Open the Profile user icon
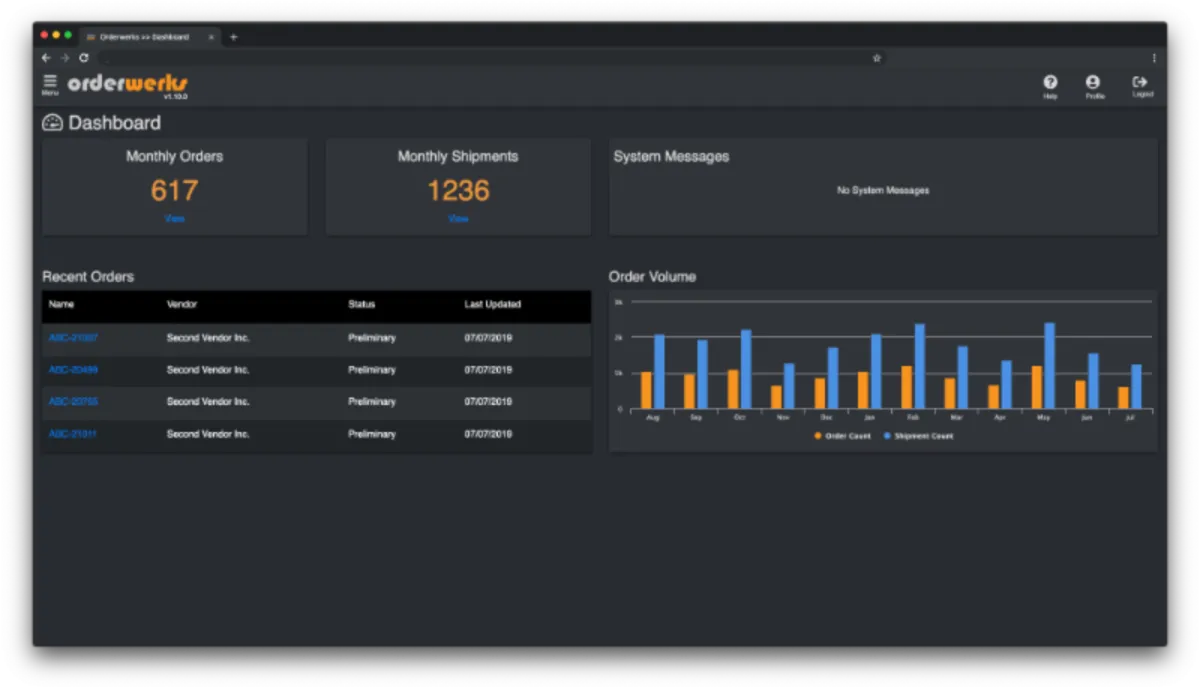 click(x=1093, y=83)
